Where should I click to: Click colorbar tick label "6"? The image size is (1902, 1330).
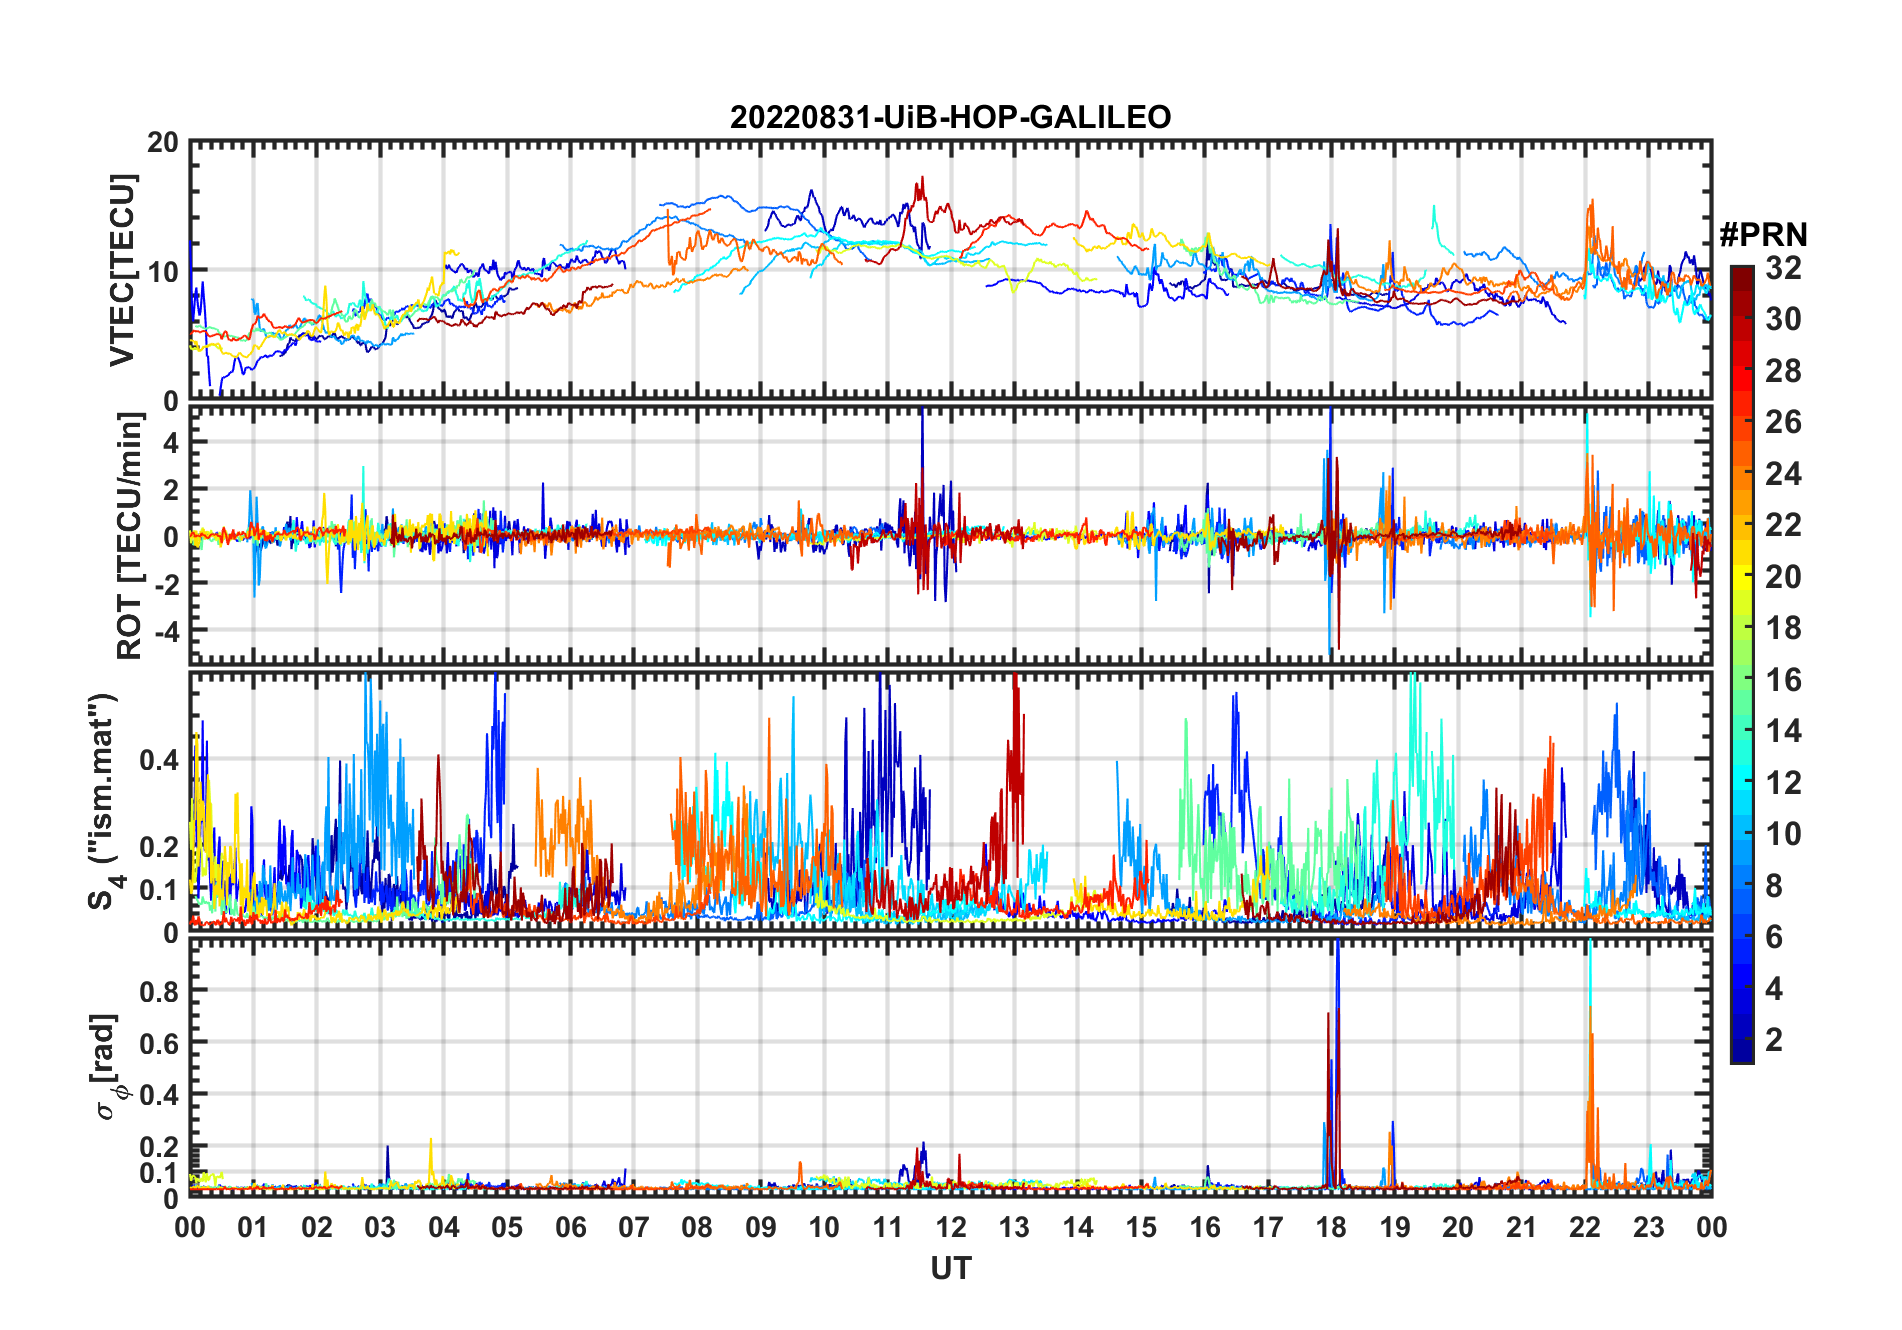tap(1774, 937)
